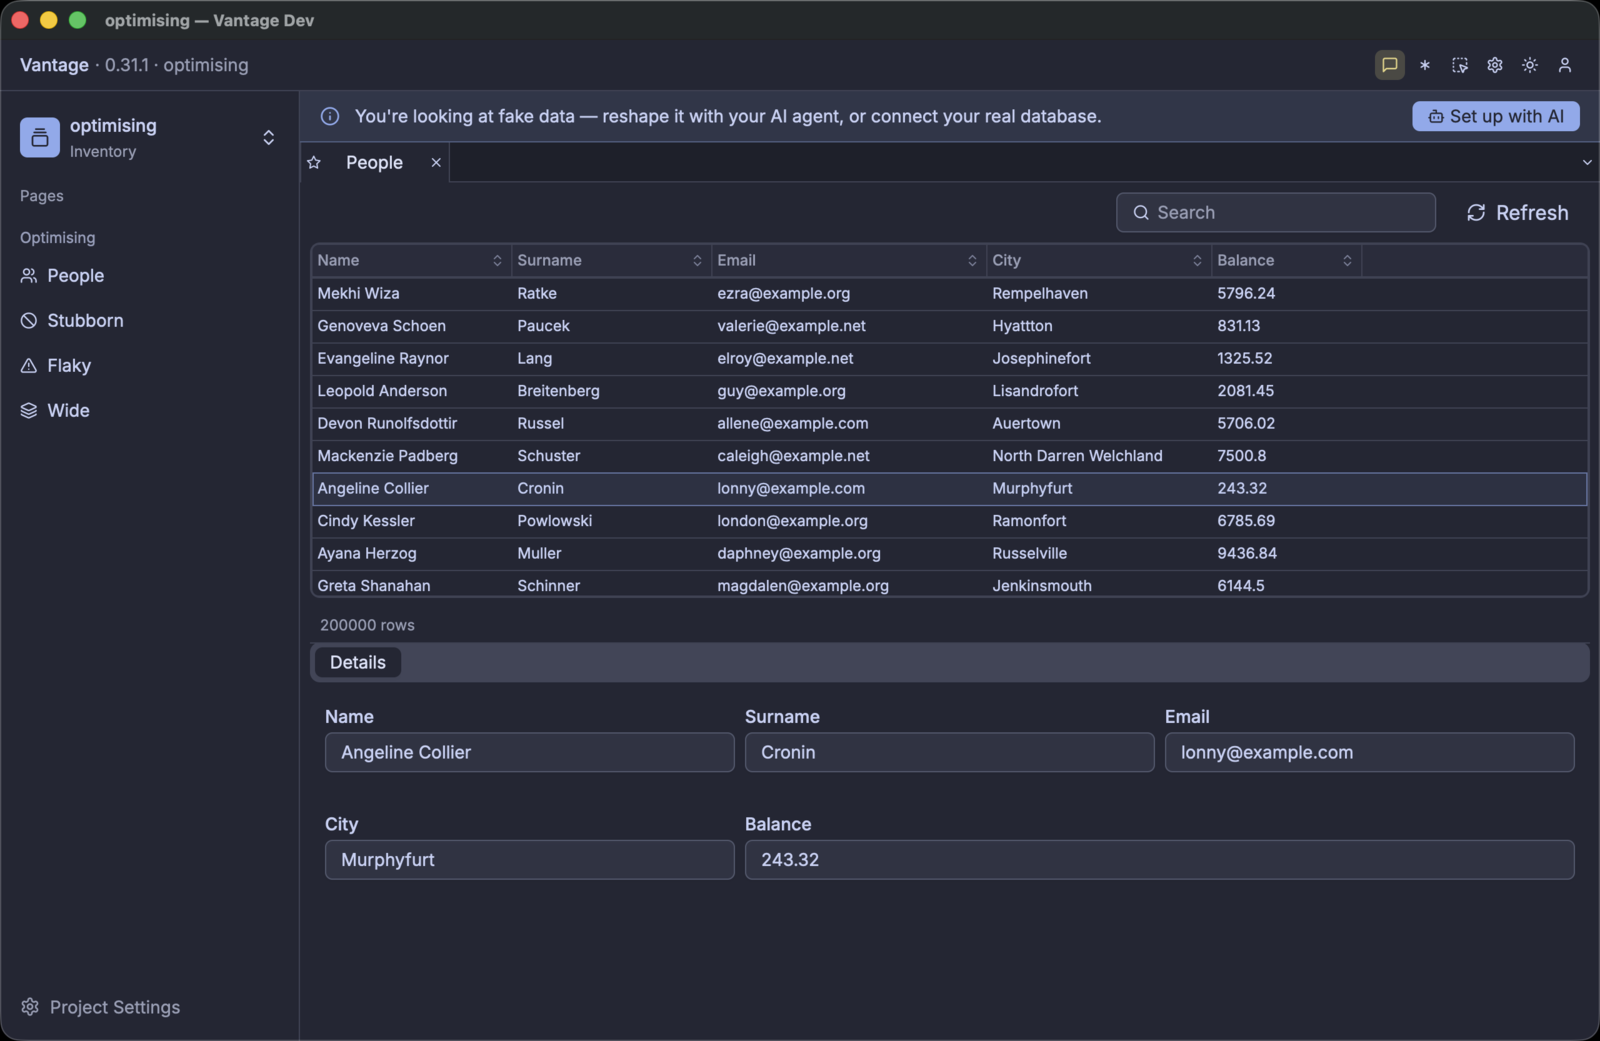
Task: Click the Name field containing Angeline Collier
Action: [530, 752]
